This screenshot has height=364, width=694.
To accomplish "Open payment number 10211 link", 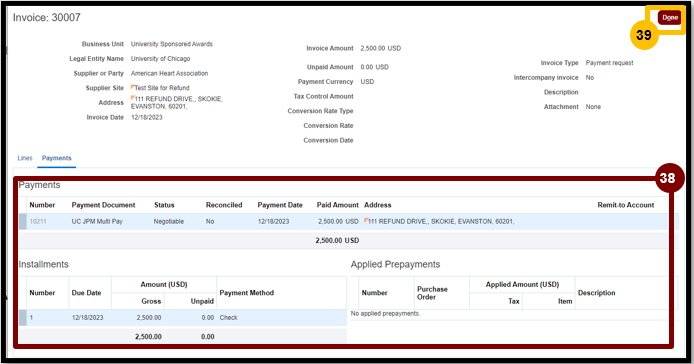I will click(x=38, y=221).
